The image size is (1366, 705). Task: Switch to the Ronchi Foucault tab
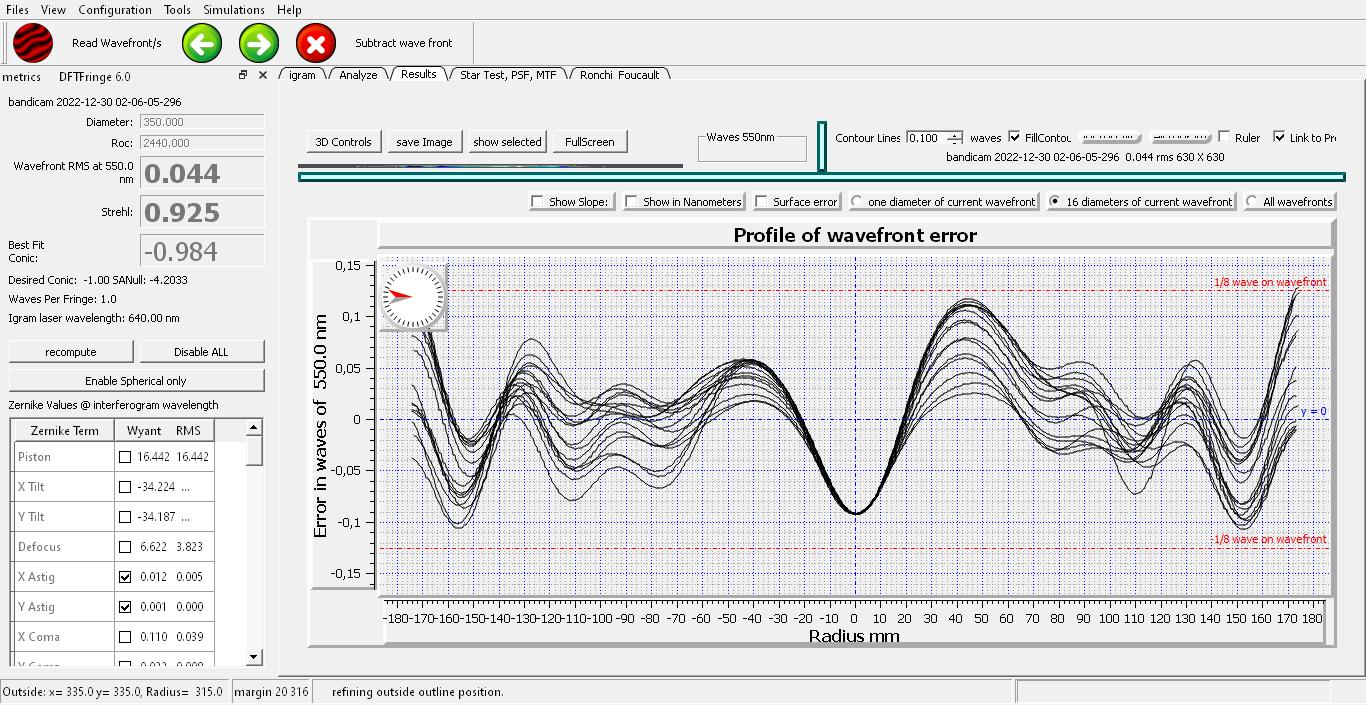tap(619, 75)
